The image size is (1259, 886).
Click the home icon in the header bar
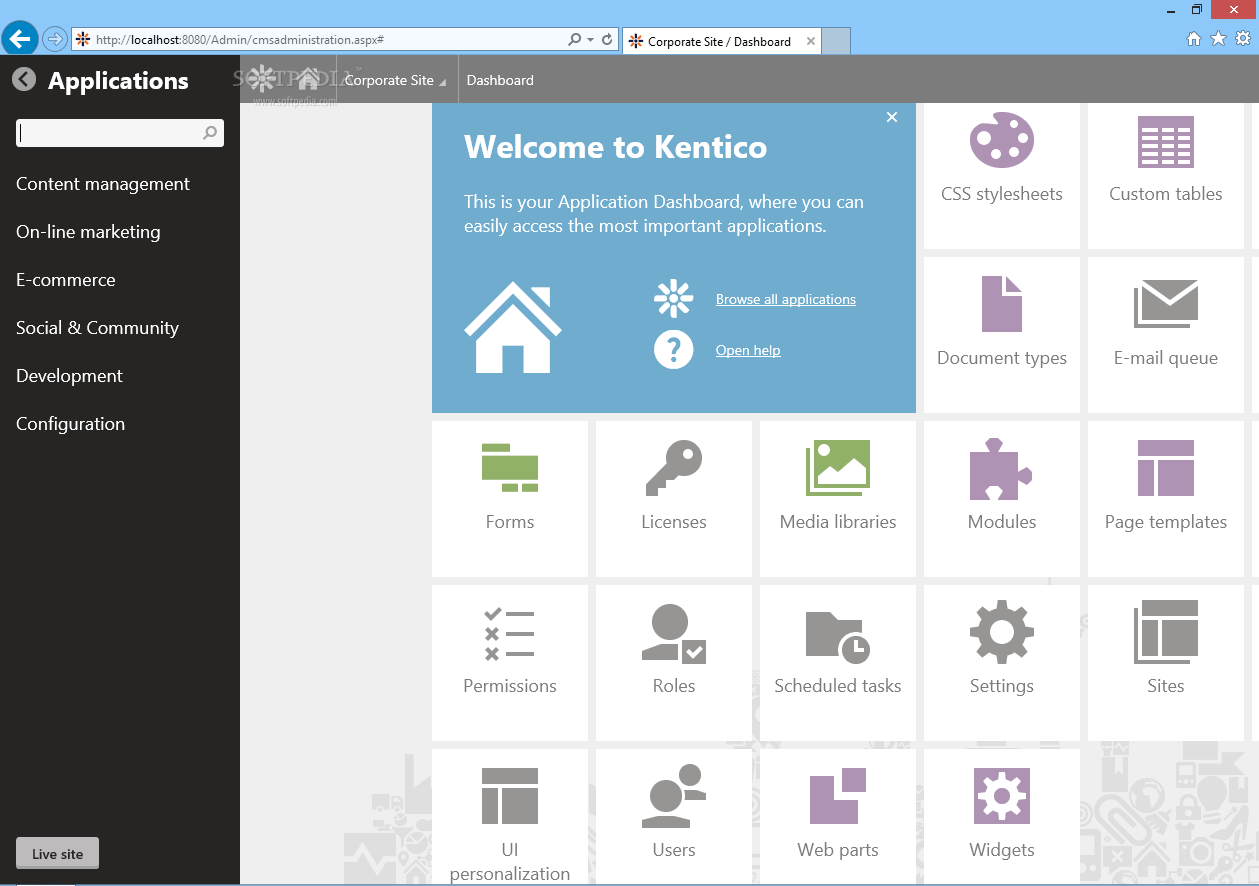tap(309, 78)
